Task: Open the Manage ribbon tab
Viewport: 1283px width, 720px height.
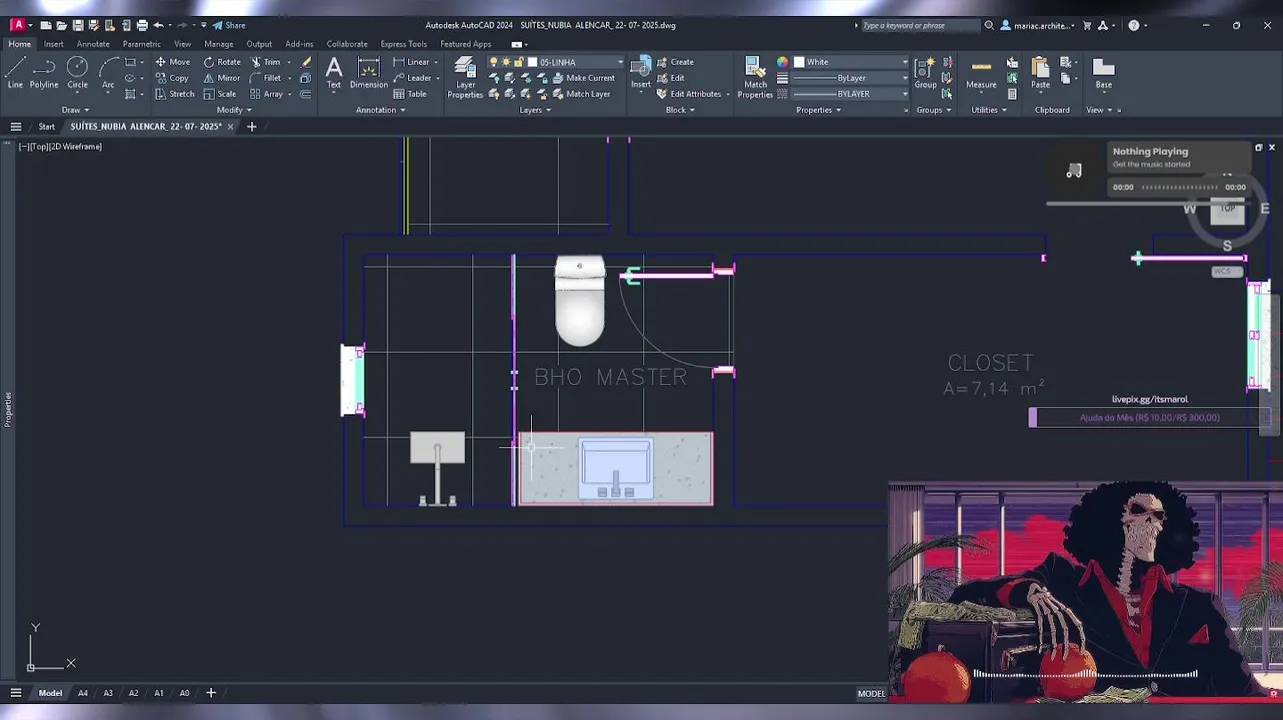Action: point(218,44)
